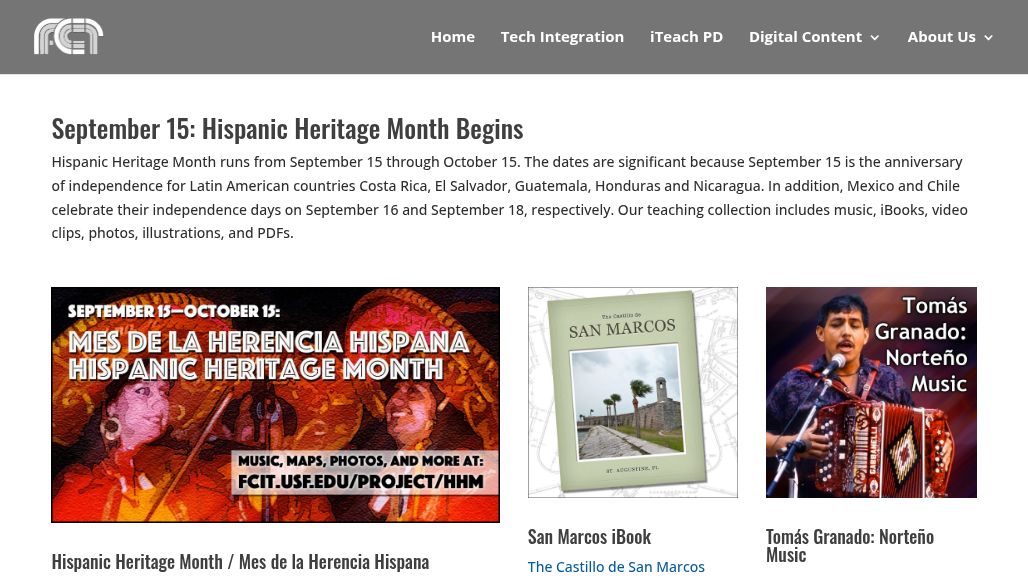Click the FCIT.USF.EDU/PROJECT/HHM text in banner
1028x578 pixels.
click(360, 481)
